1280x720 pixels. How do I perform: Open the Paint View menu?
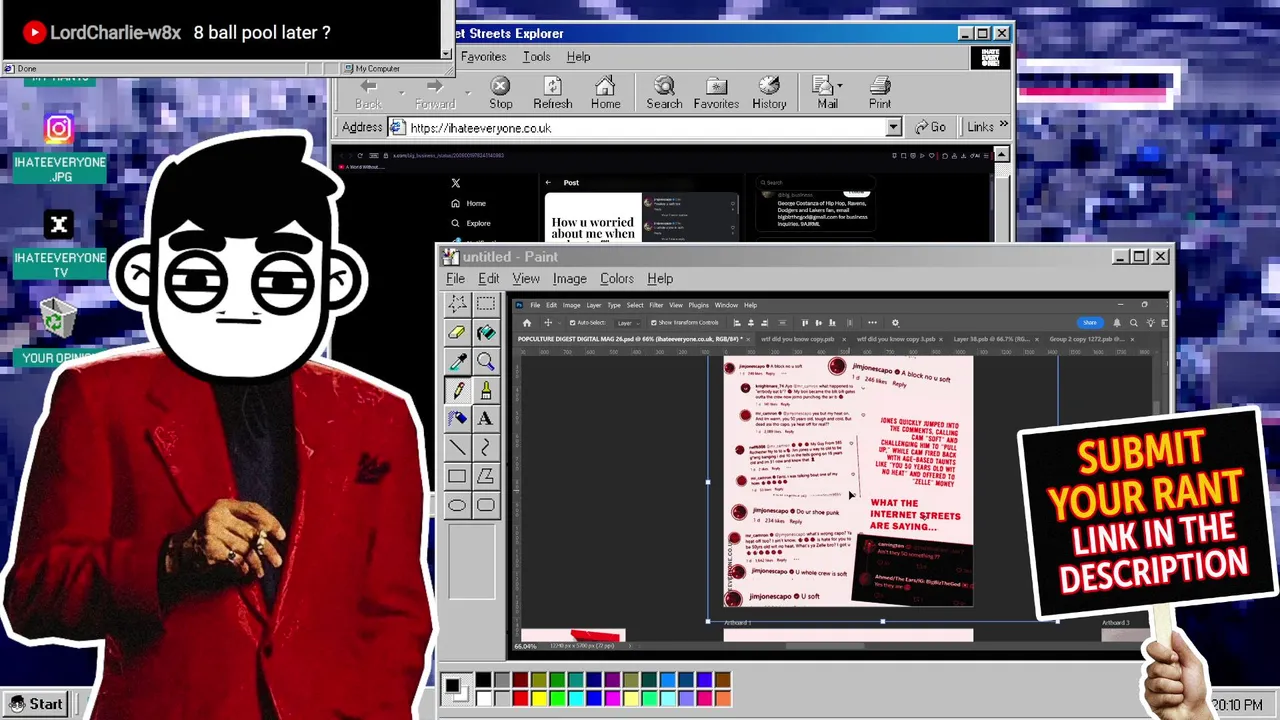(526, 279)
